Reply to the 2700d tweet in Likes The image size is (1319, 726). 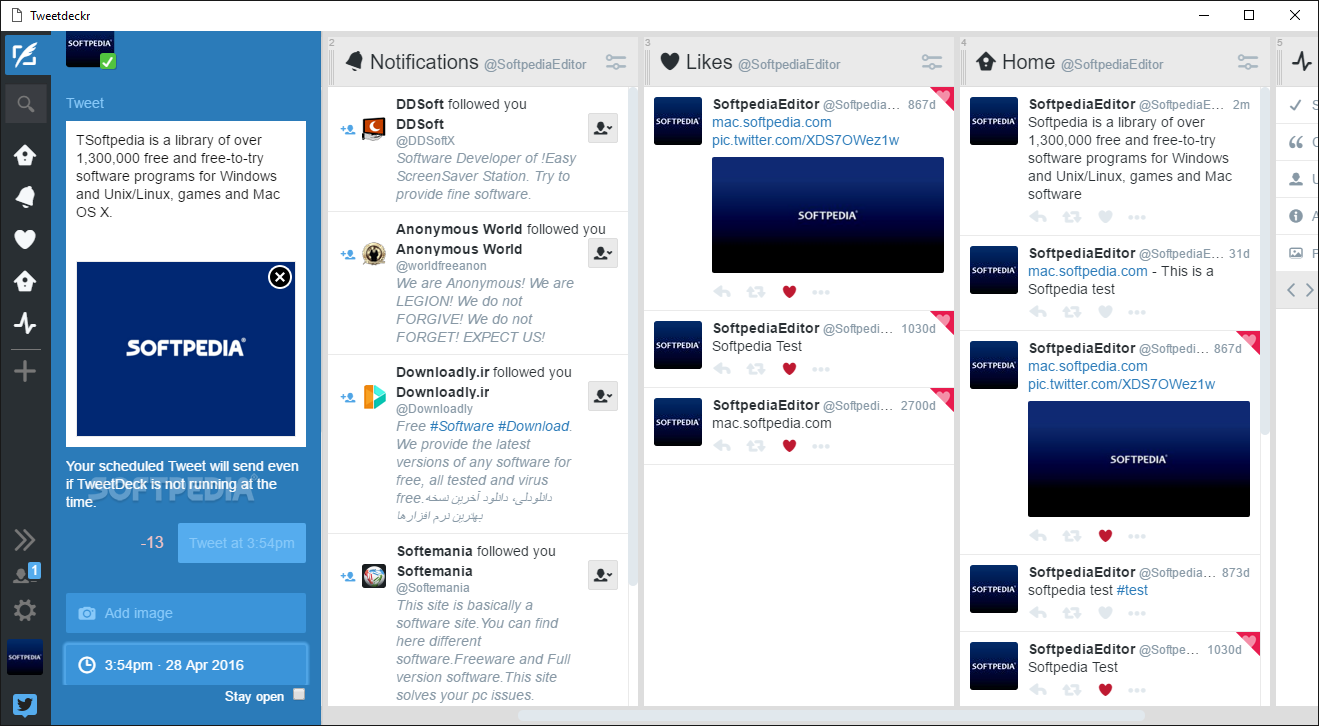(722, 446)
